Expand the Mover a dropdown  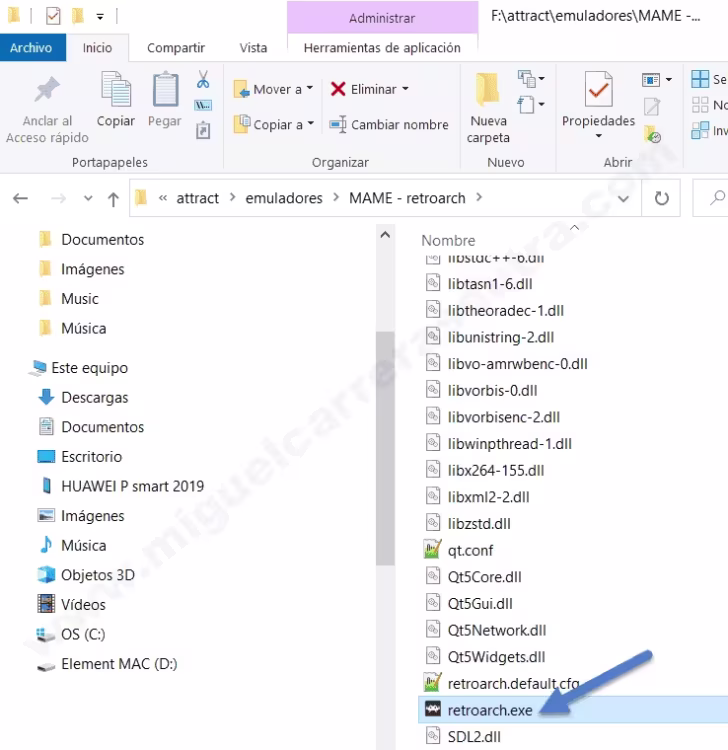pos(309,88)
